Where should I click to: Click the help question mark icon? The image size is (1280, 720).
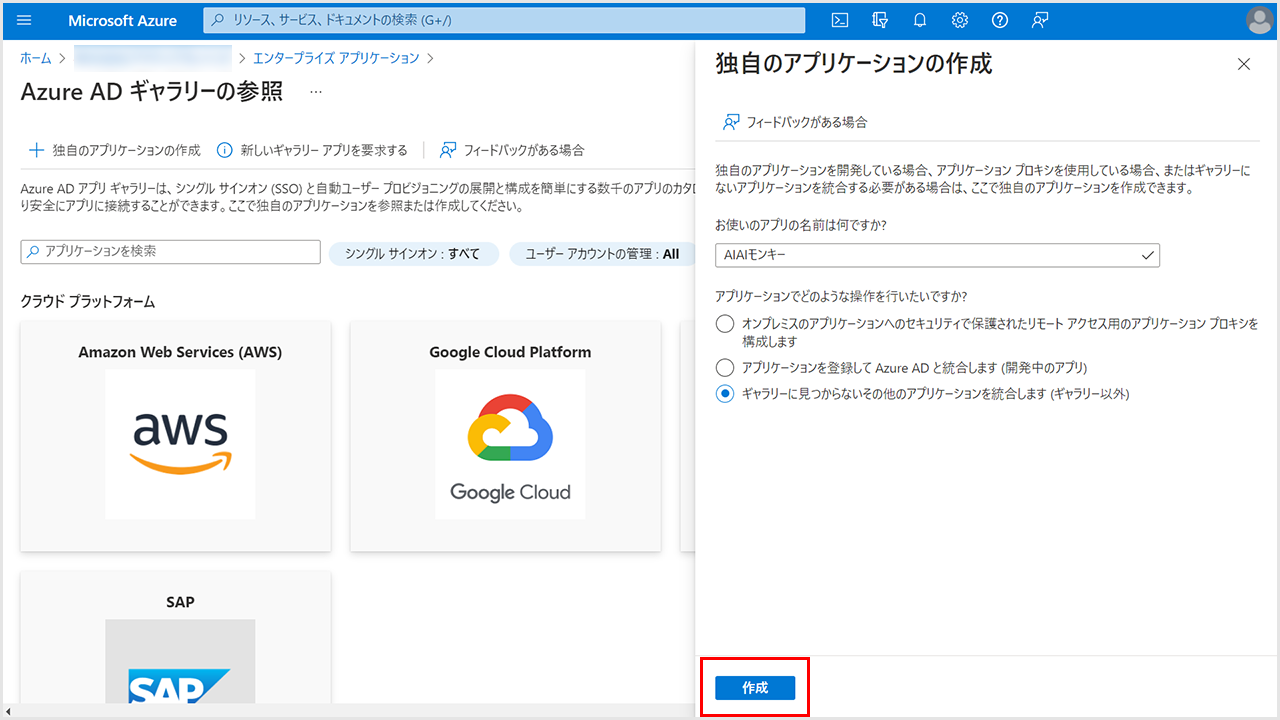pyautogui.click(x=999, y=20)
